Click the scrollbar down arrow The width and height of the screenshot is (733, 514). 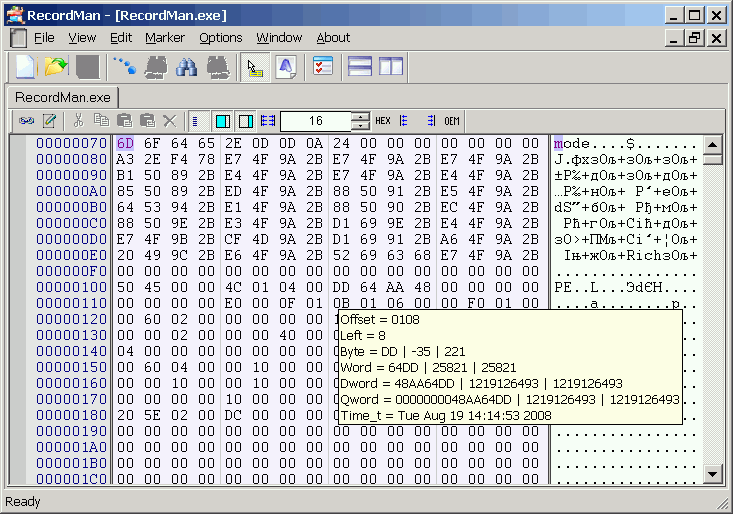[x=713, y=474]
